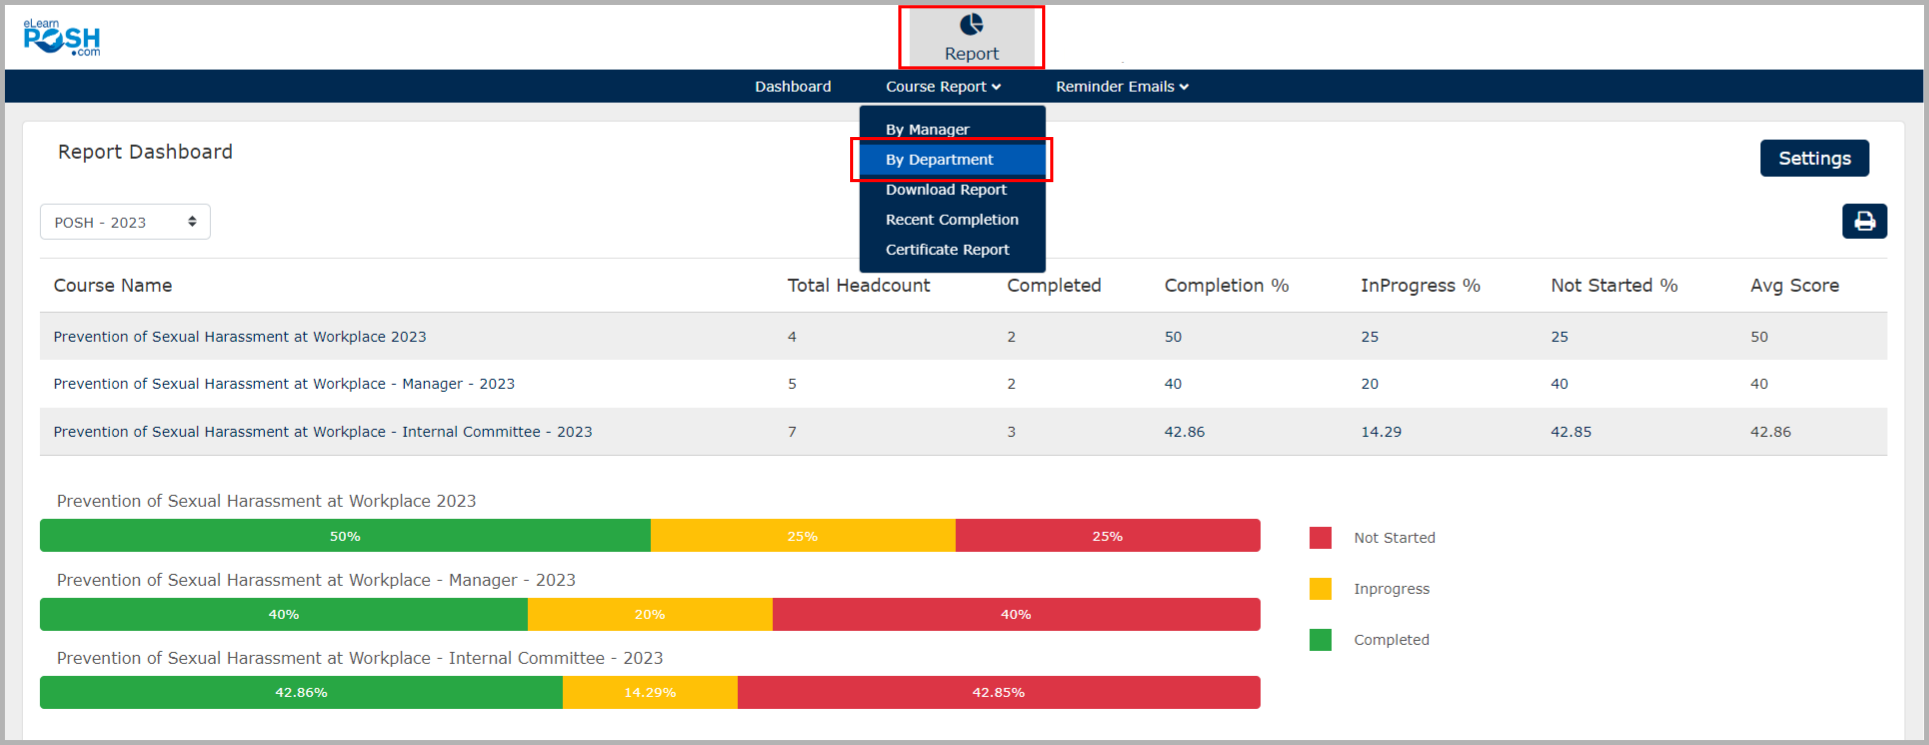
Task: Click the green Completed legend swatch
Action: pyautogui.click(x=1320, y=640)
